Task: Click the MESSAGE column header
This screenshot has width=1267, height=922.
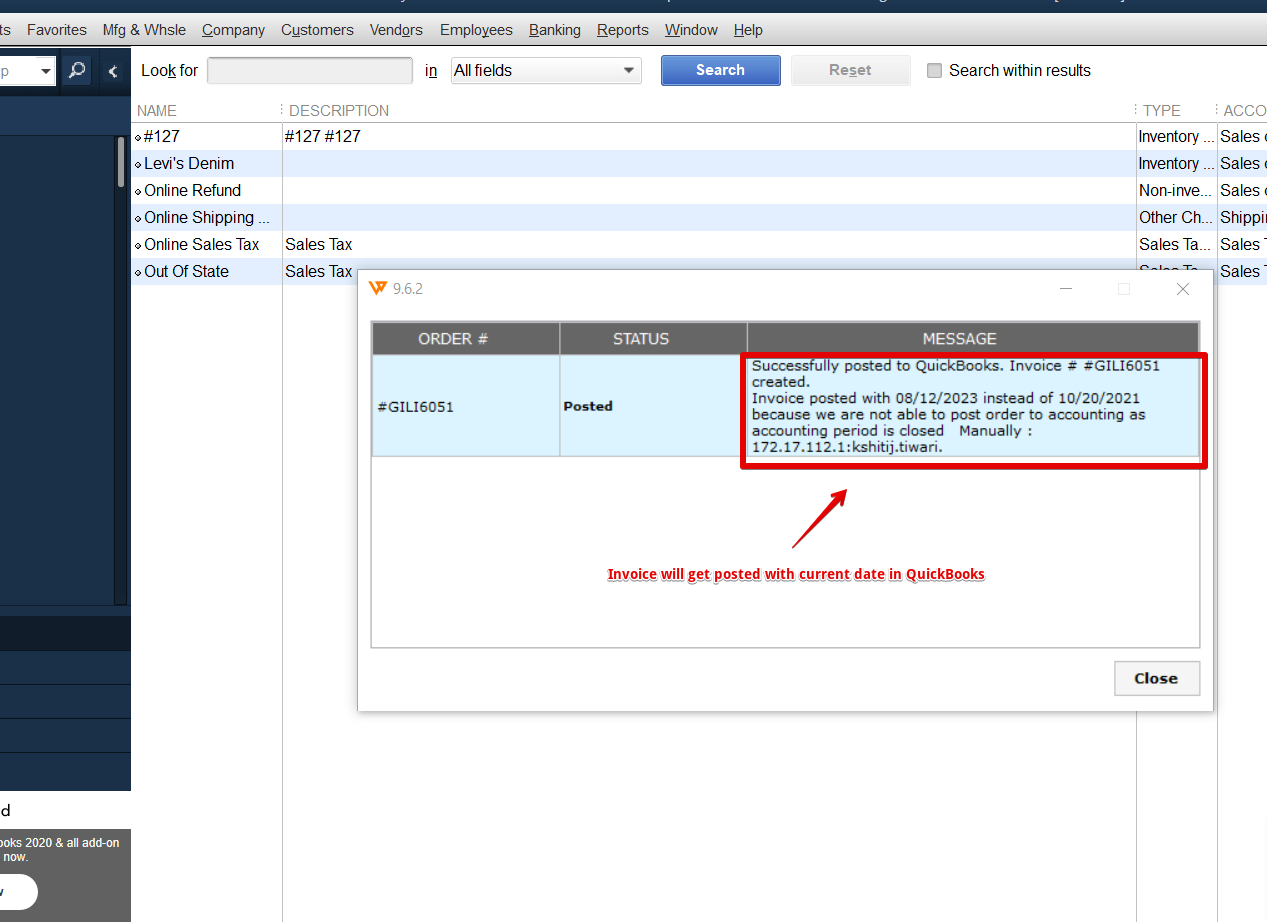Action: point(973,339)
